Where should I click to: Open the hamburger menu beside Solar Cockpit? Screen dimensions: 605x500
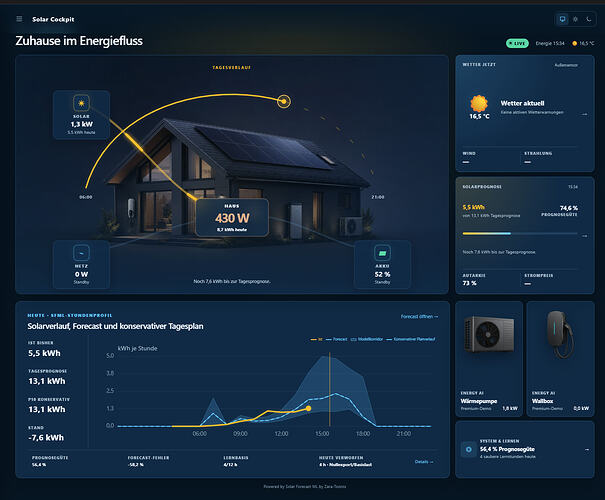(19, 19)
